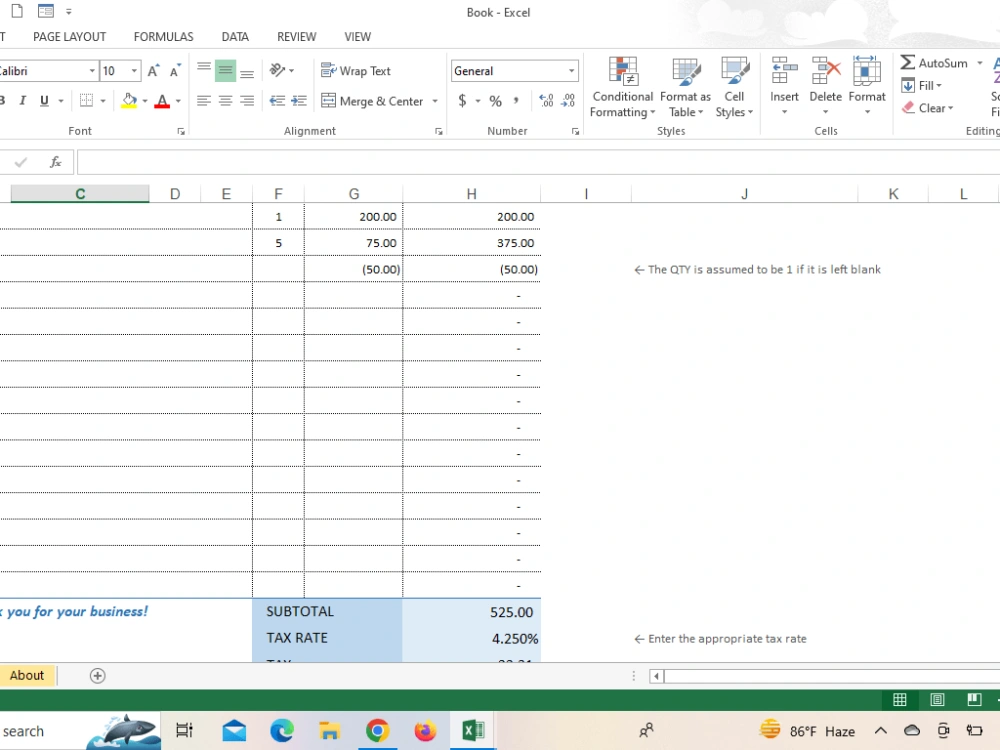This screenshot has width=1000, height=750.
Task: Open Font dialog launcher
Action: tap(181, 131)
